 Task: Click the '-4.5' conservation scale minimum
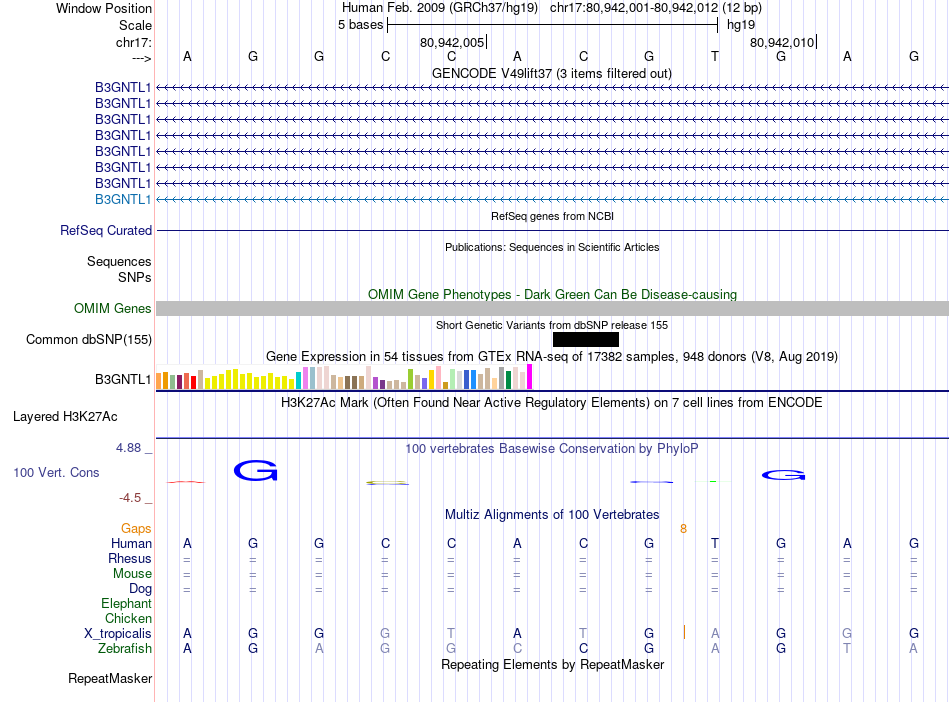[130, 498]
